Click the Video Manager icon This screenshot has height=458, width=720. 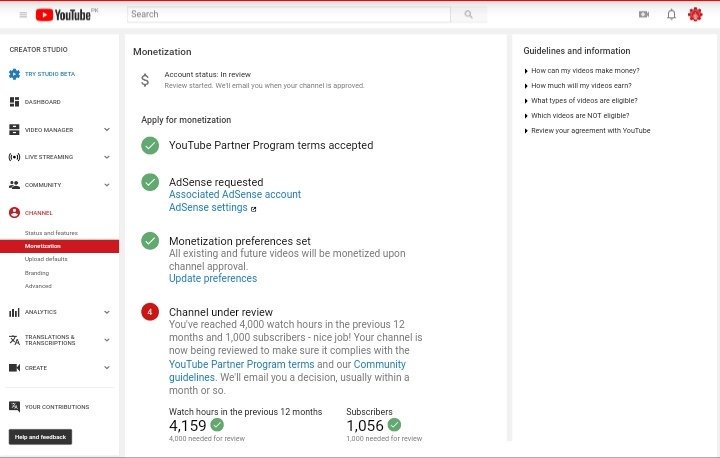tap(14, 130)
